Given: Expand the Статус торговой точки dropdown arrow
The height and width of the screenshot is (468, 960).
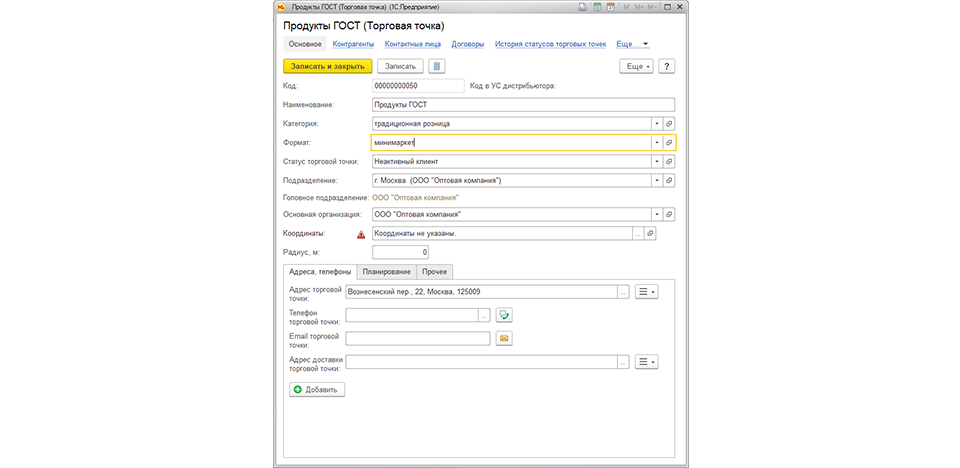Looking at the screenshot, I should [657, 162].
